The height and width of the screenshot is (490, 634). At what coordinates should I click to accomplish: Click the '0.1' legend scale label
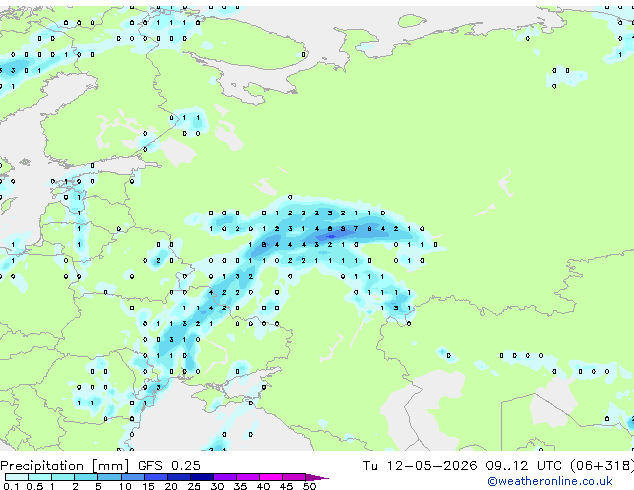12,486
